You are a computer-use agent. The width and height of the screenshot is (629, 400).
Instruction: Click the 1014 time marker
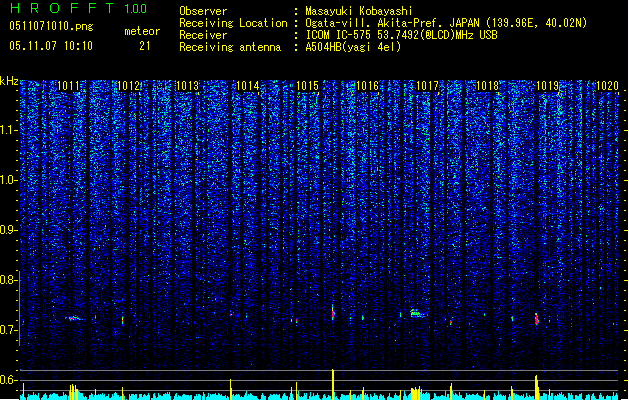[x=248, y=86]
